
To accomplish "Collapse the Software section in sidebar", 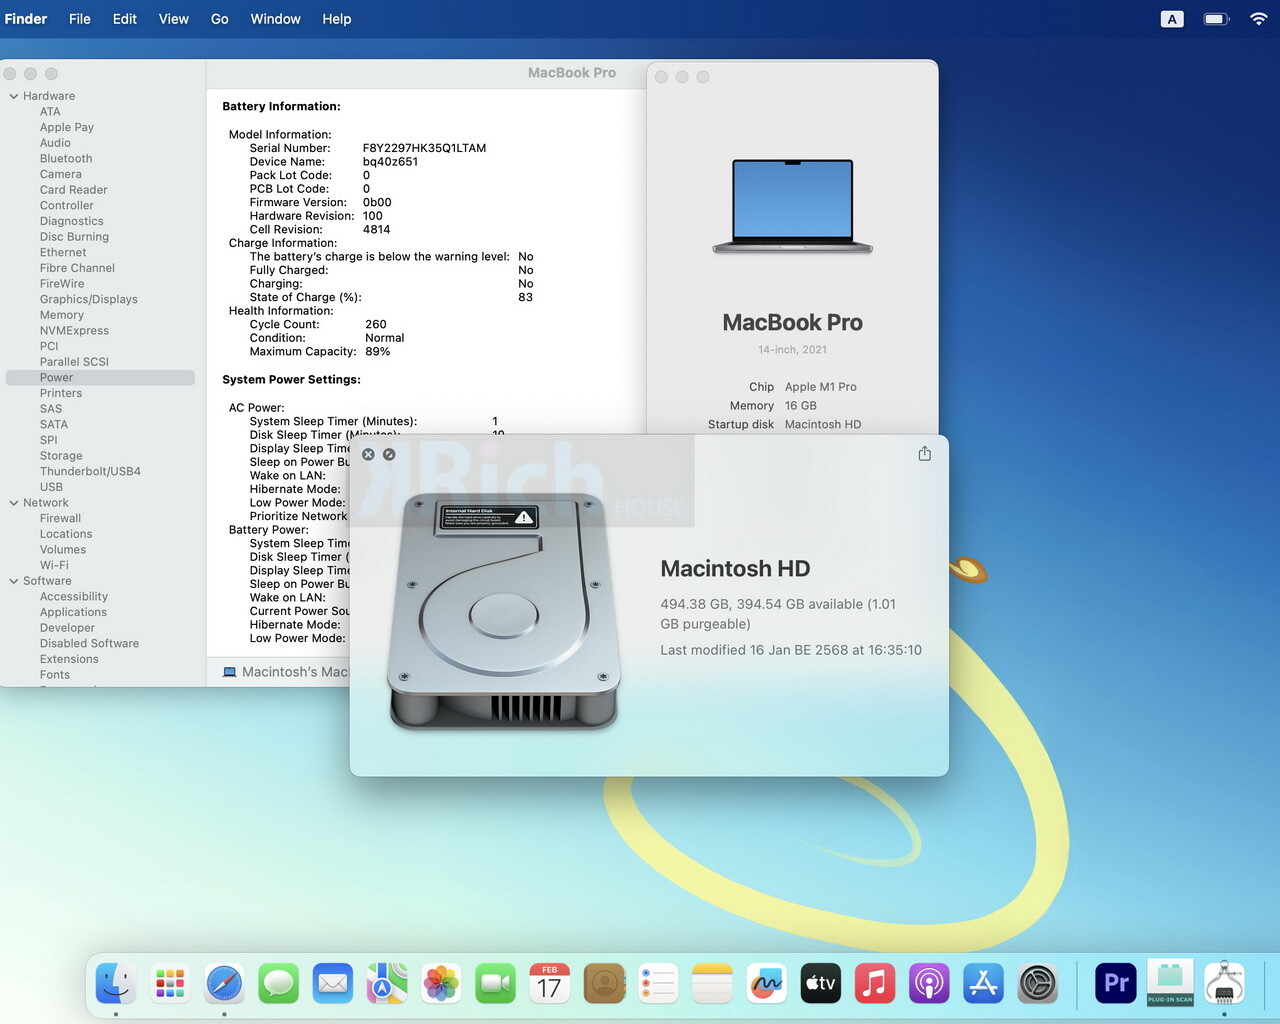I will pyautogui.click(x=14, y=581).
